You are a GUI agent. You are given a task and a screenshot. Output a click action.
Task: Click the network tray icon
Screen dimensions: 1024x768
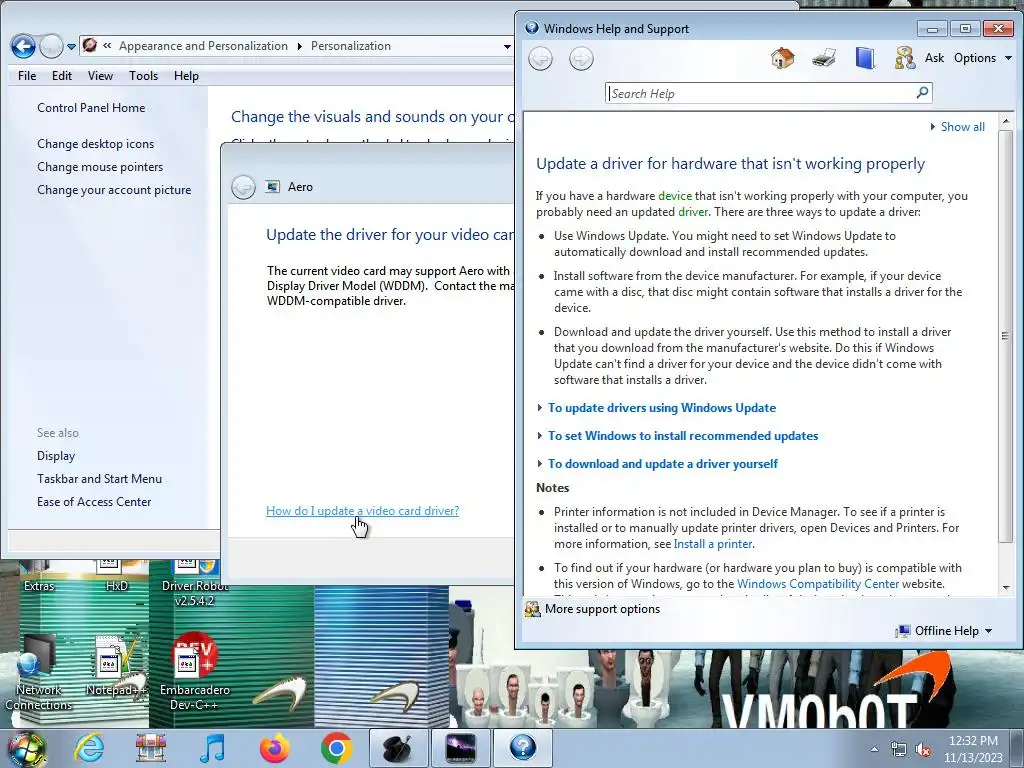pos(899,750)
